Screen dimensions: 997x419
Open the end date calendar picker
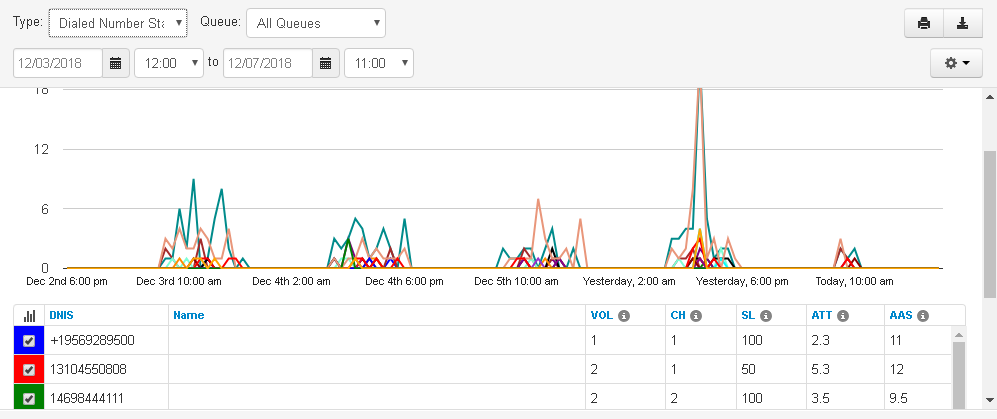coord(326,63)
